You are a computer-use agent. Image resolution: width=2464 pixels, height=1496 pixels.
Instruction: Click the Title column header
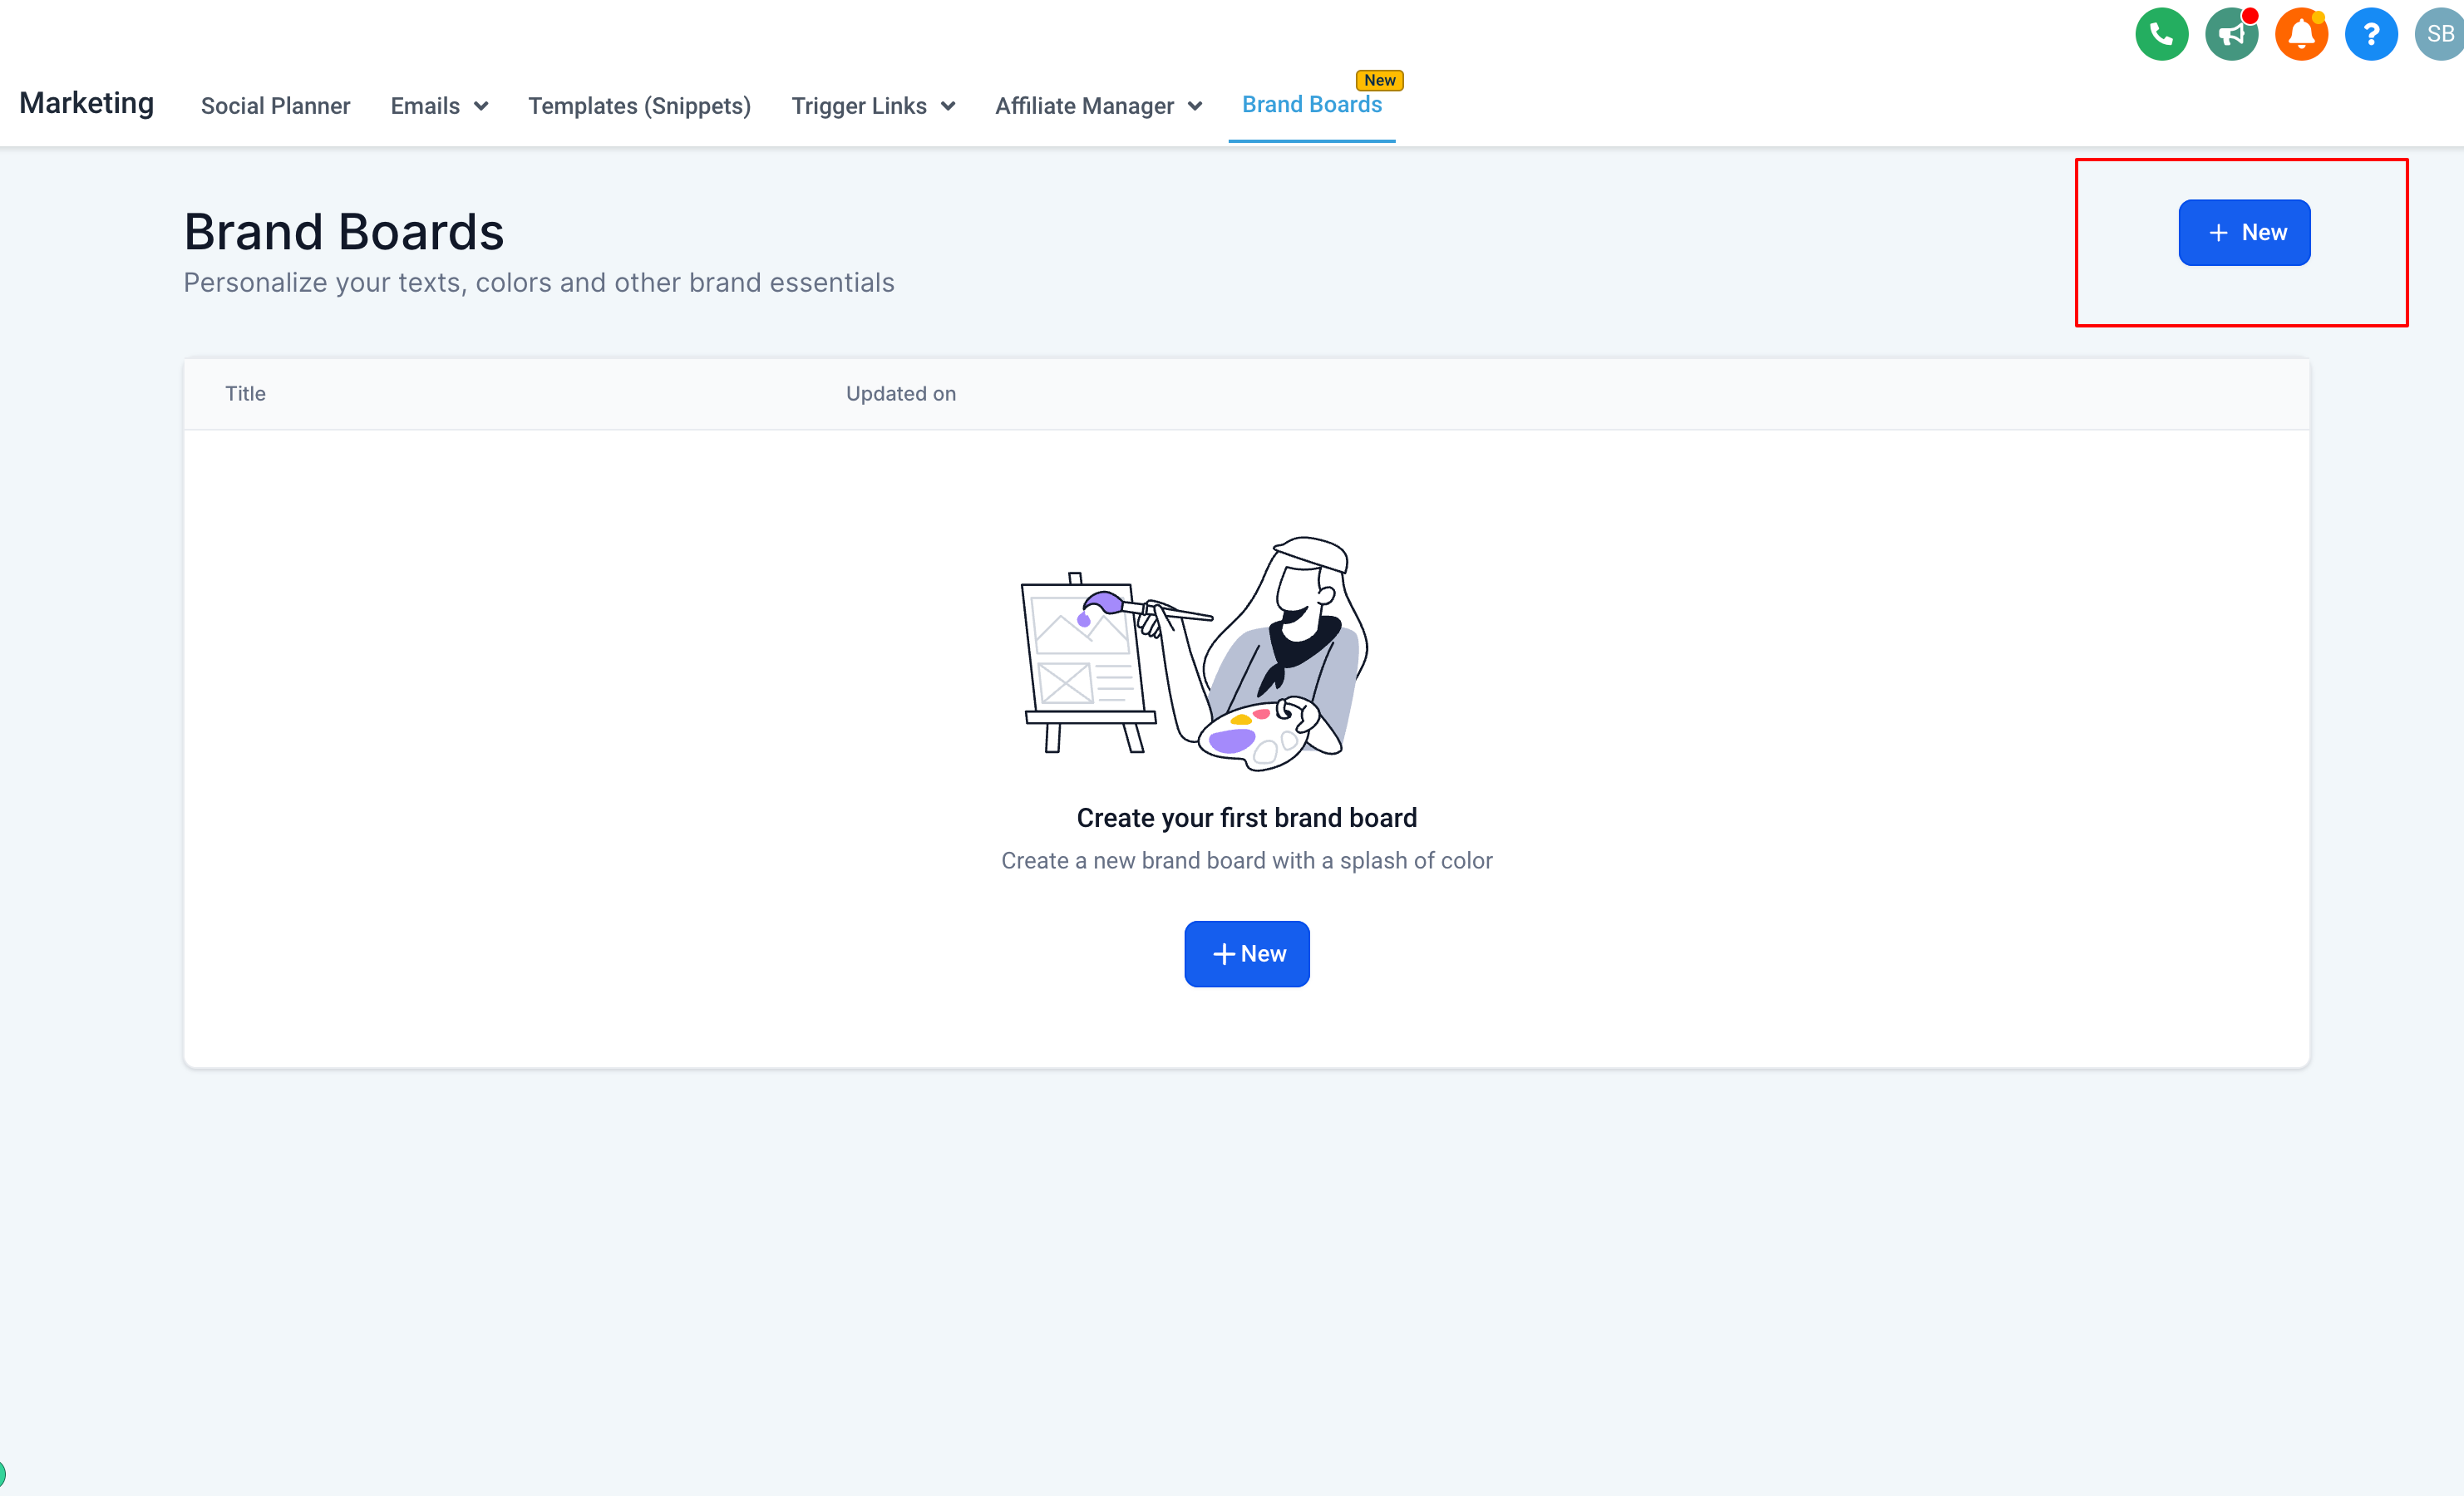click(245, 394)
